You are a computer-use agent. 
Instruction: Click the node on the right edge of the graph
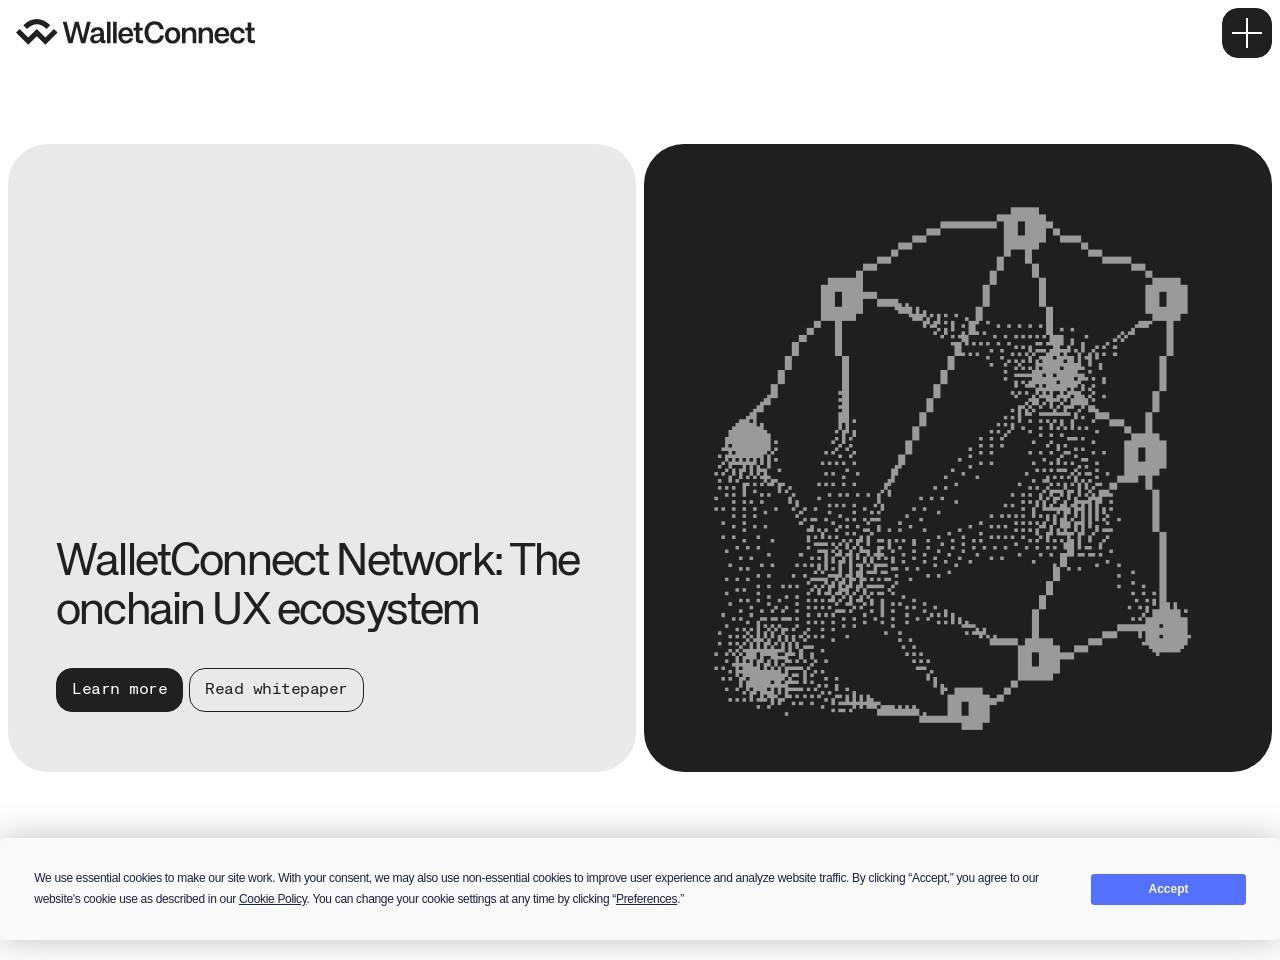pos(1143,456)
